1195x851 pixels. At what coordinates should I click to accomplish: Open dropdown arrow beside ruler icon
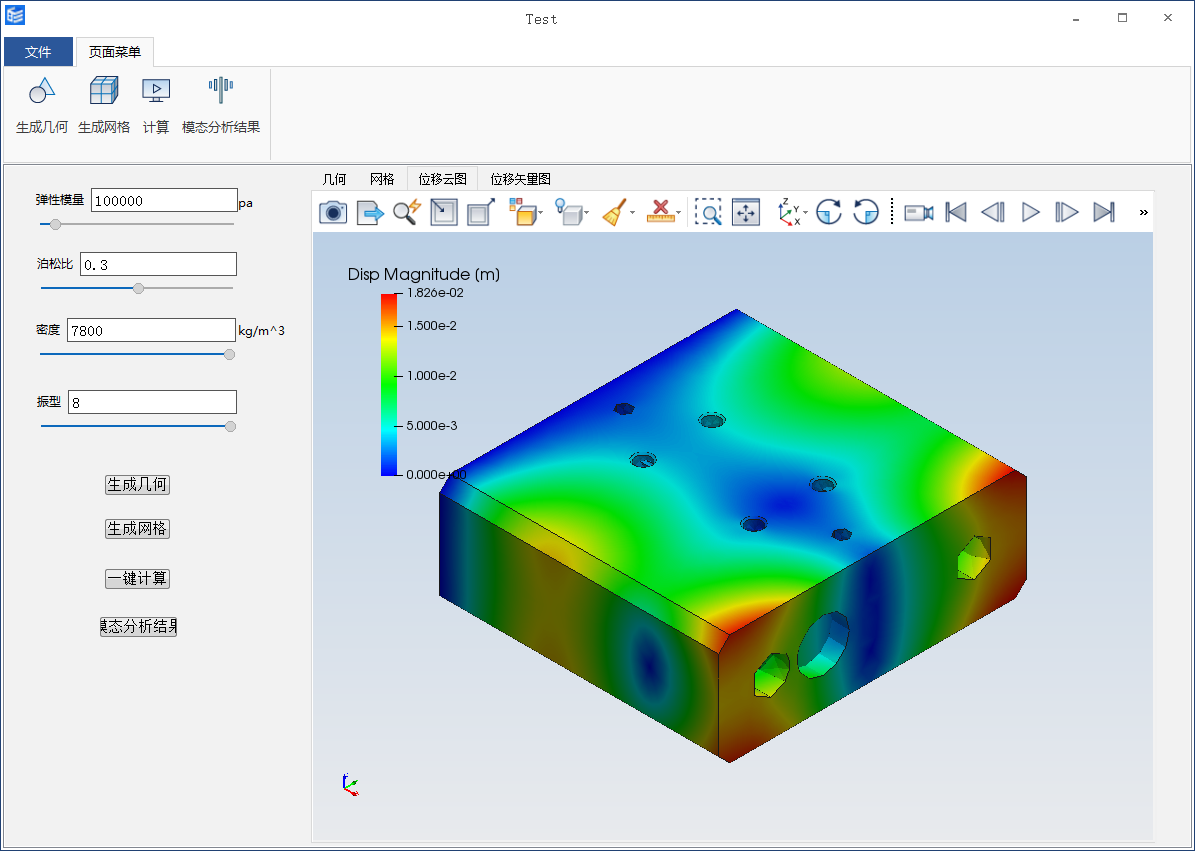coord(678,213)
